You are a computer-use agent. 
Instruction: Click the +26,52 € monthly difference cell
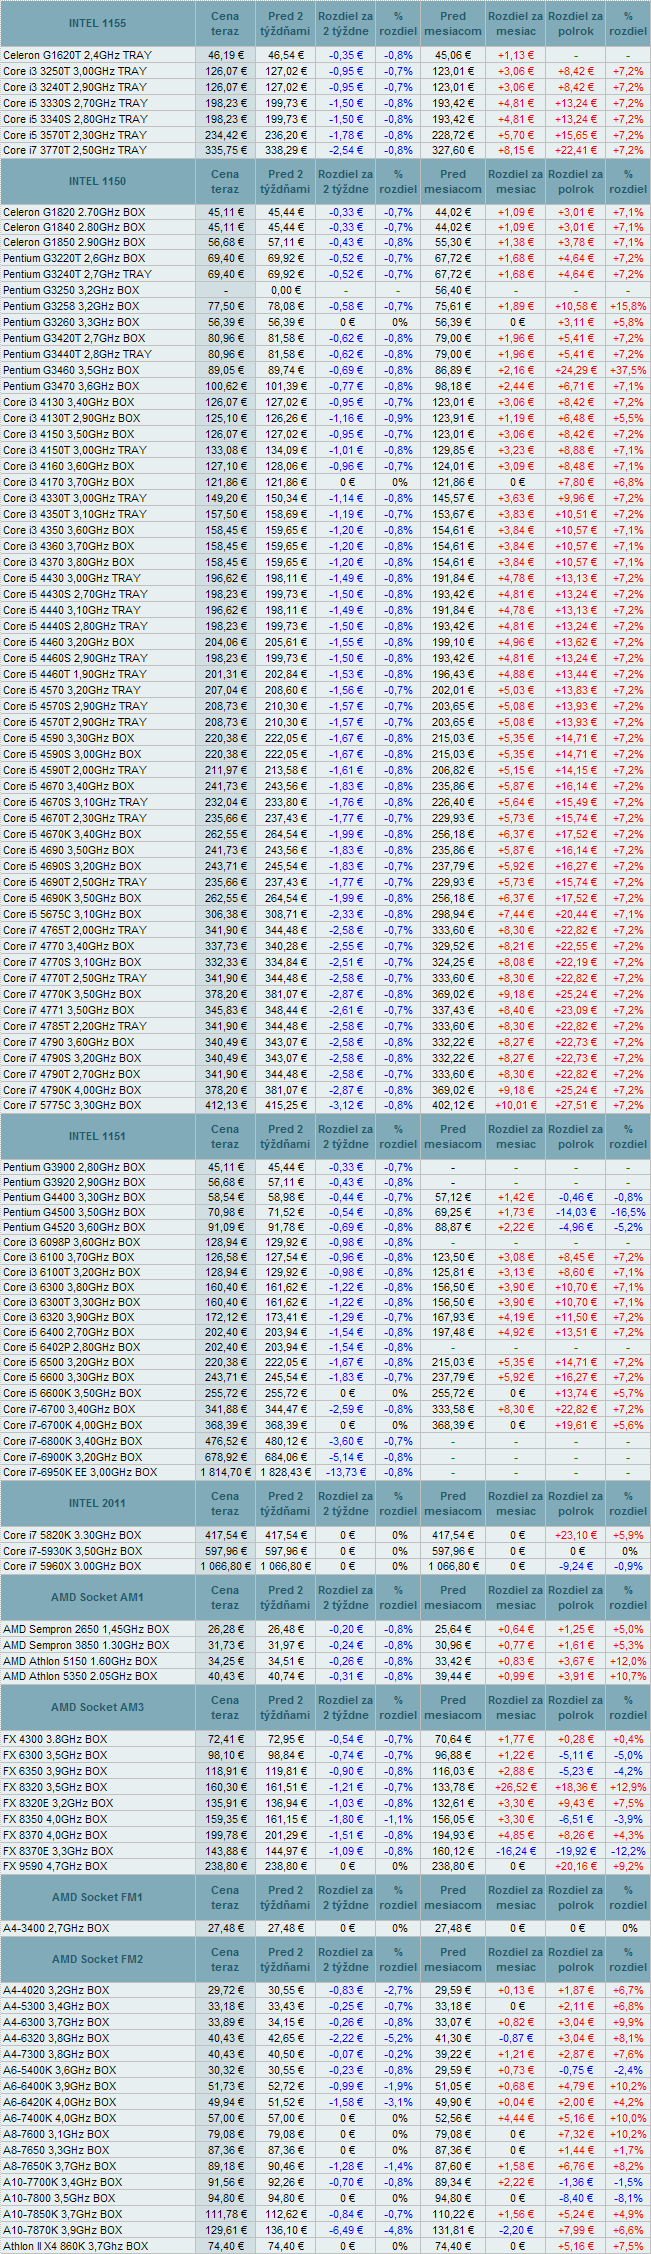(516, 1787)
